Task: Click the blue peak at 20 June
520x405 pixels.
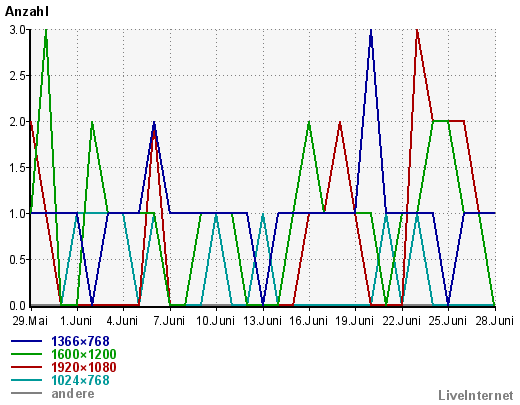Action: pyautogui.click(x=371, y=33)
